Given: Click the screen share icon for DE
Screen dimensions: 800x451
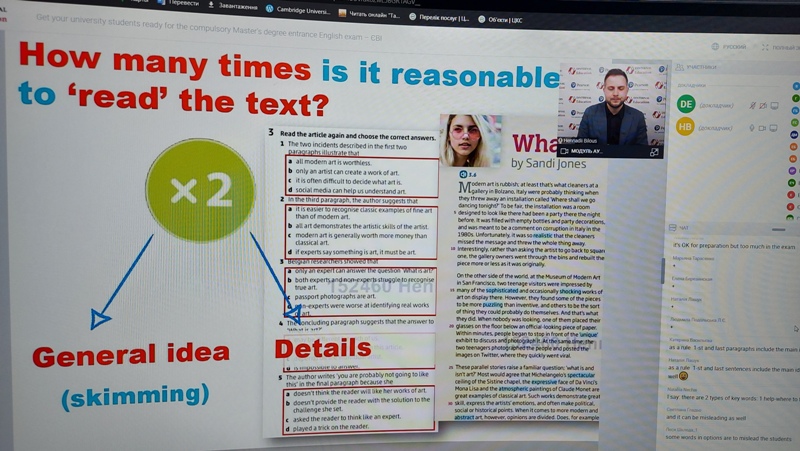Looking at the screenshot, I should click(x=774, y=106).
